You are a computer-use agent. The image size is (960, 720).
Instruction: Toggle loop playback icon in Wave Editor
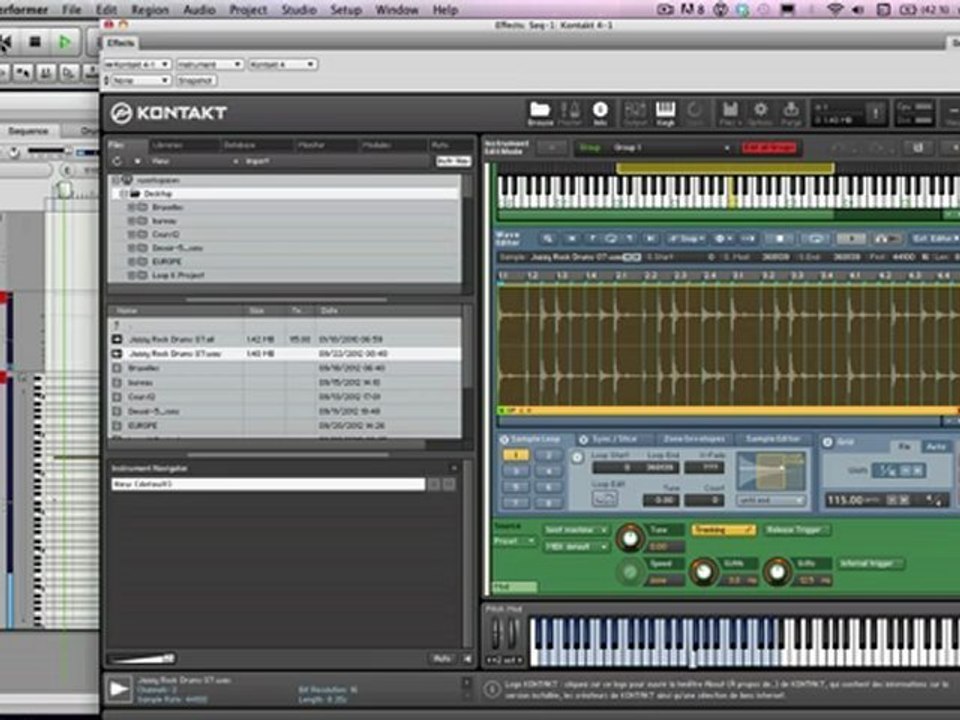tap(816, 238)
